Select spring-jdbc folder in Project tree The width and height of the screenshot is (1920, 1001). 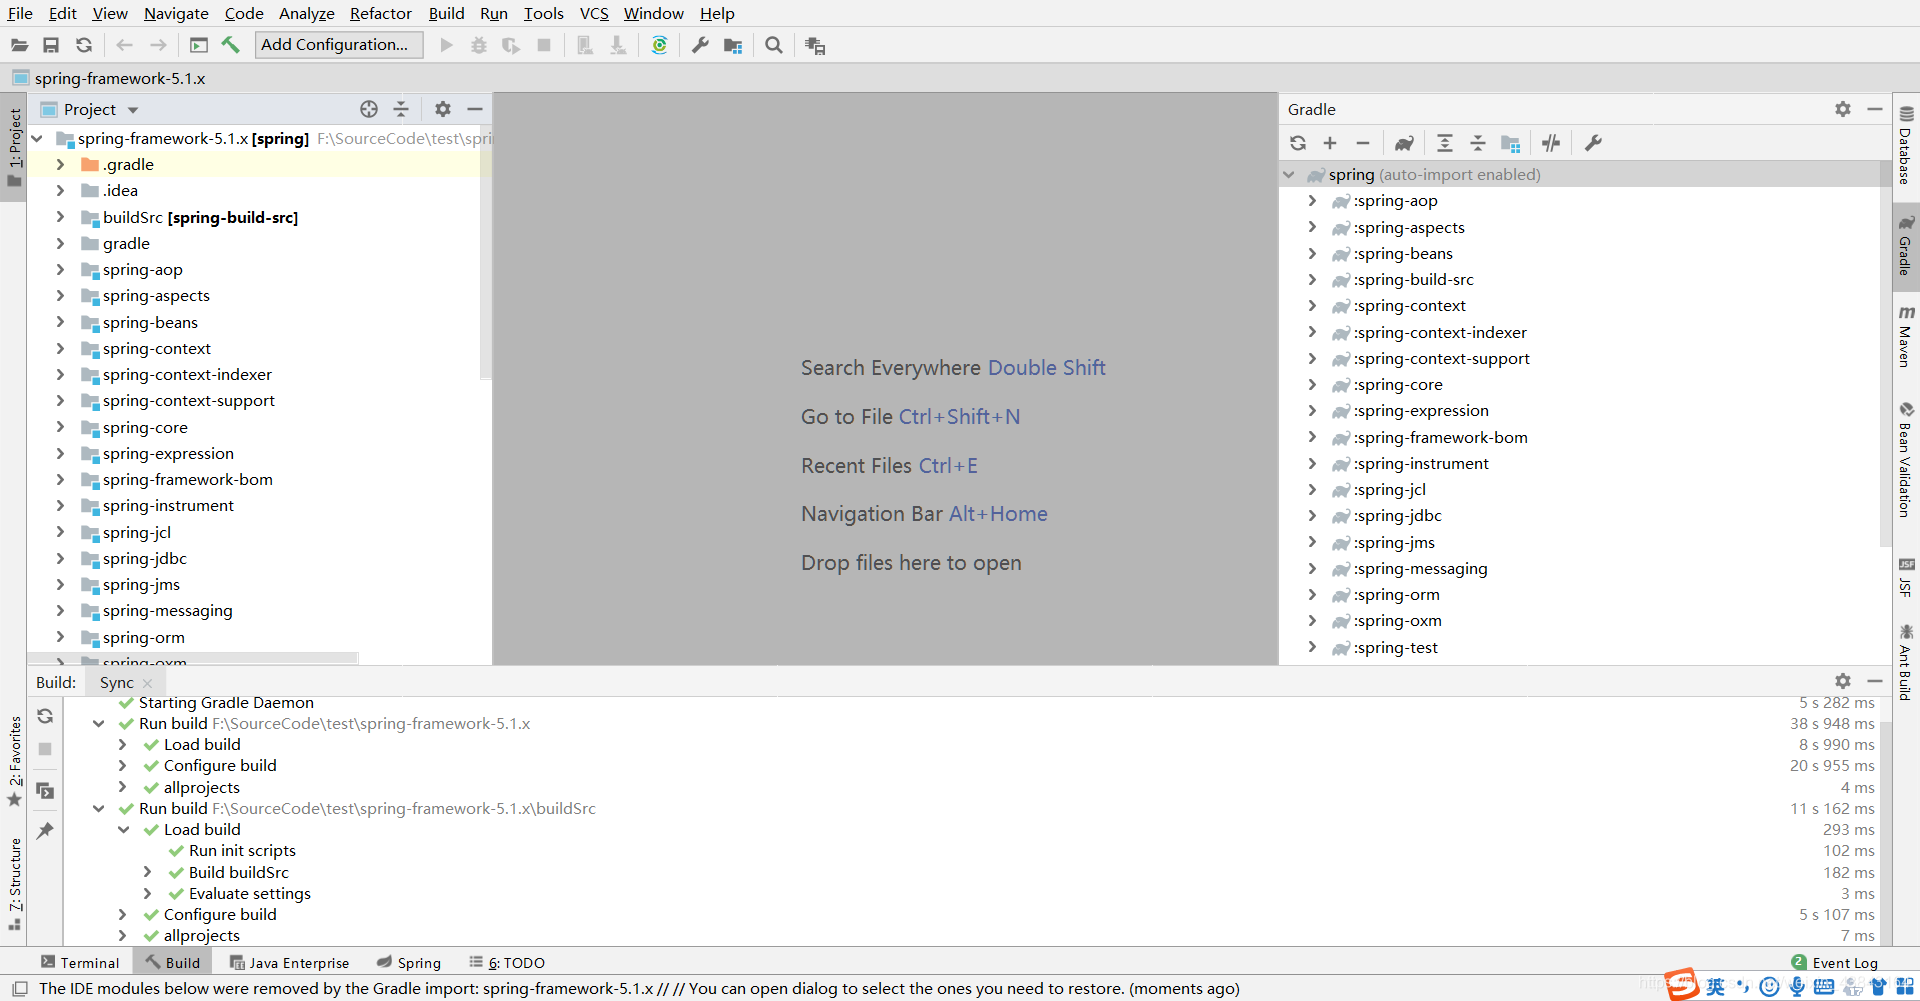coord(144,558)
